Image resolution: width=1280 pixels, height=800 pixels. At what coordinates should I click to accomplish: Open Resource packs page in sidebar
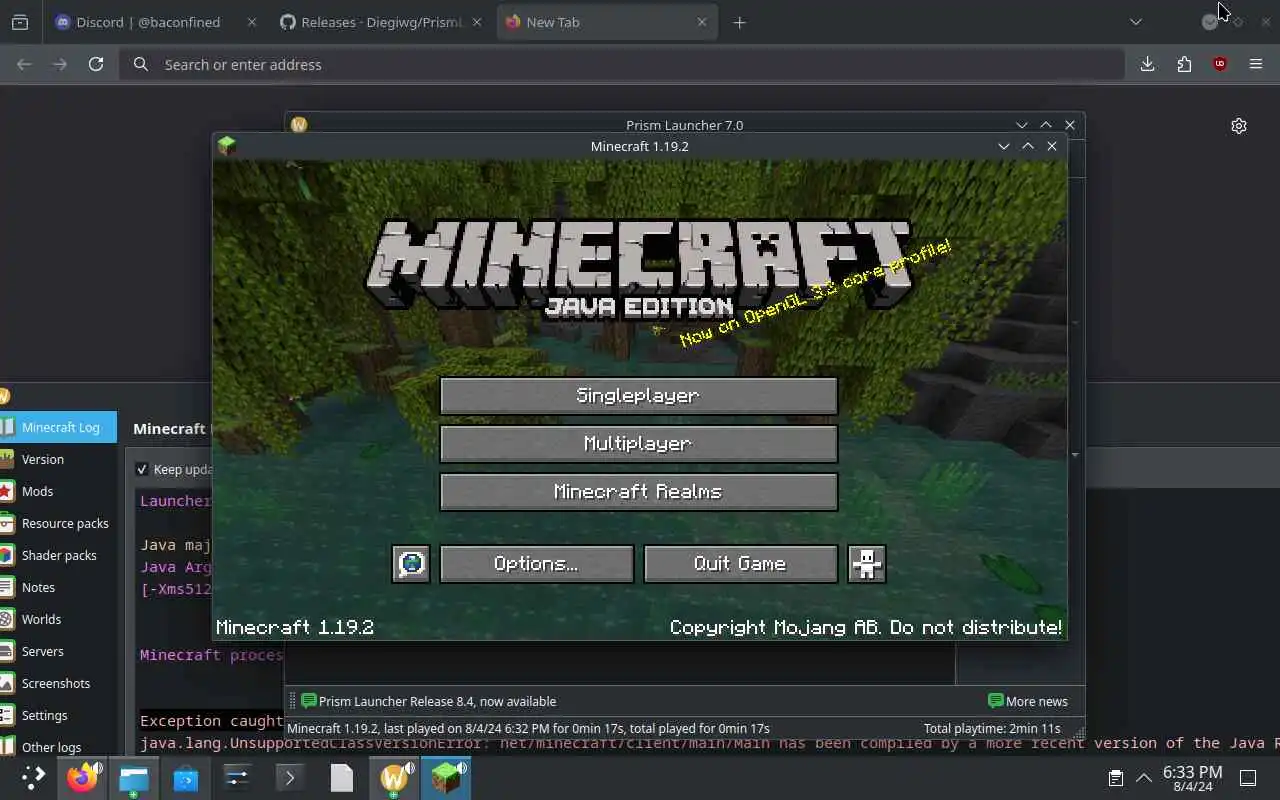pyautogui.click(x=58, y=523)
